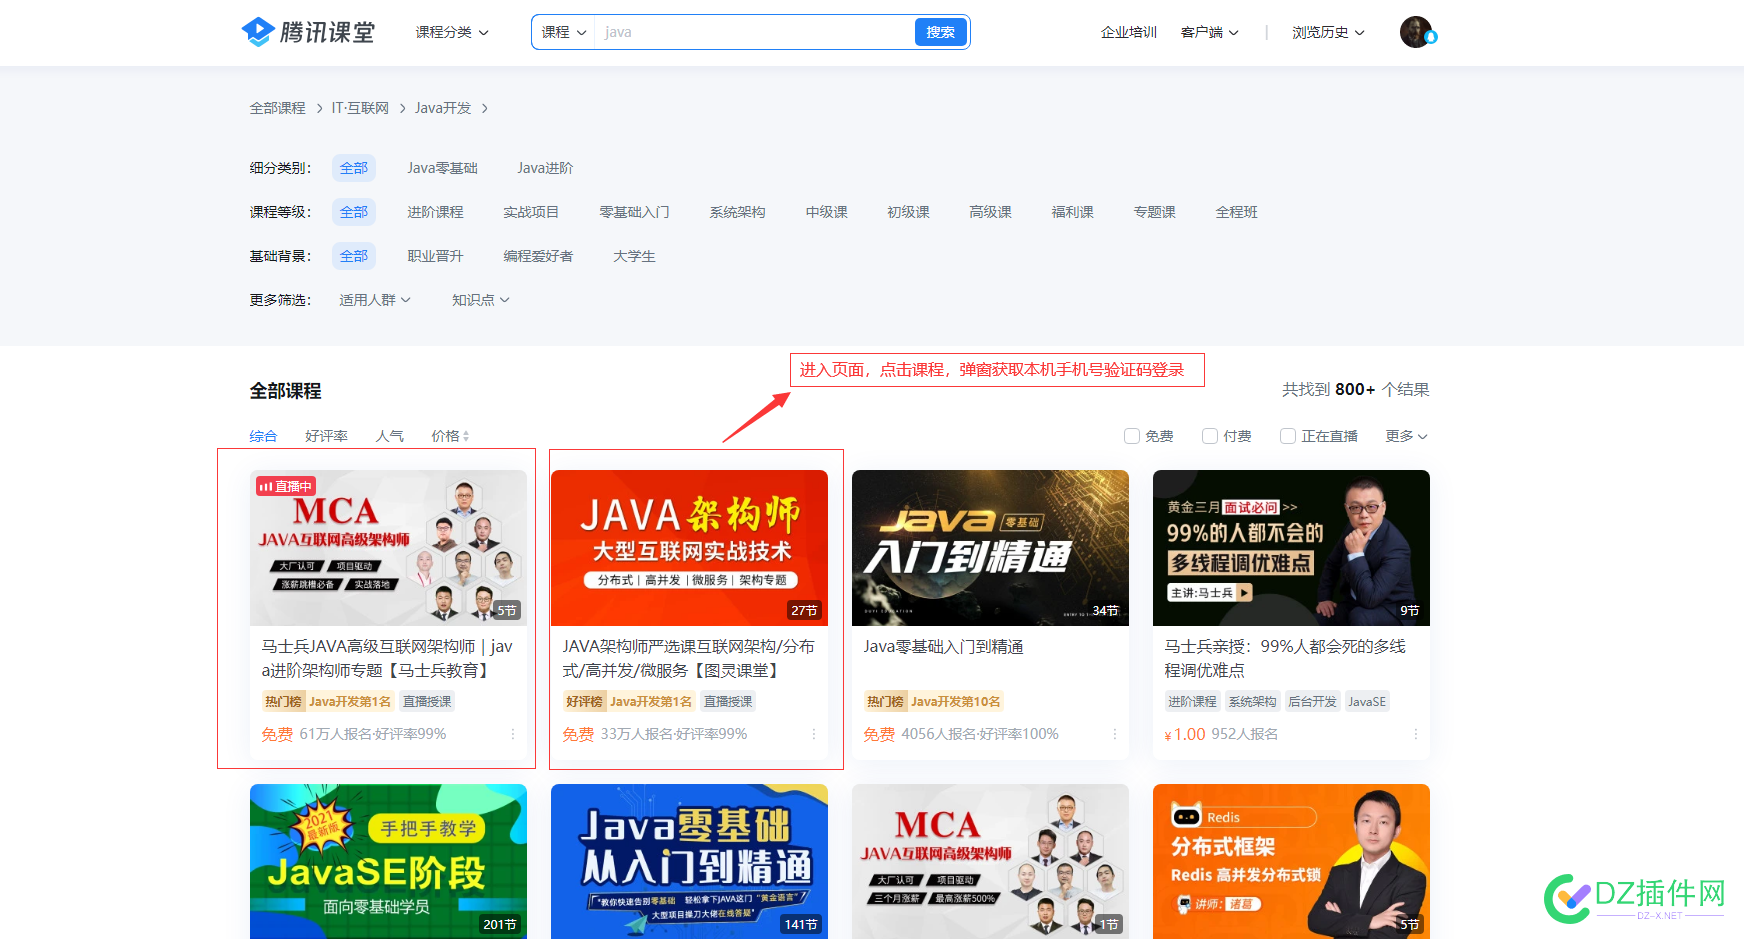The height and width of the screenshot is (939, 1744).
Task: Expand the 浏览历史 dropdown
Action: pyautogui.click(x=1328, y=32)
